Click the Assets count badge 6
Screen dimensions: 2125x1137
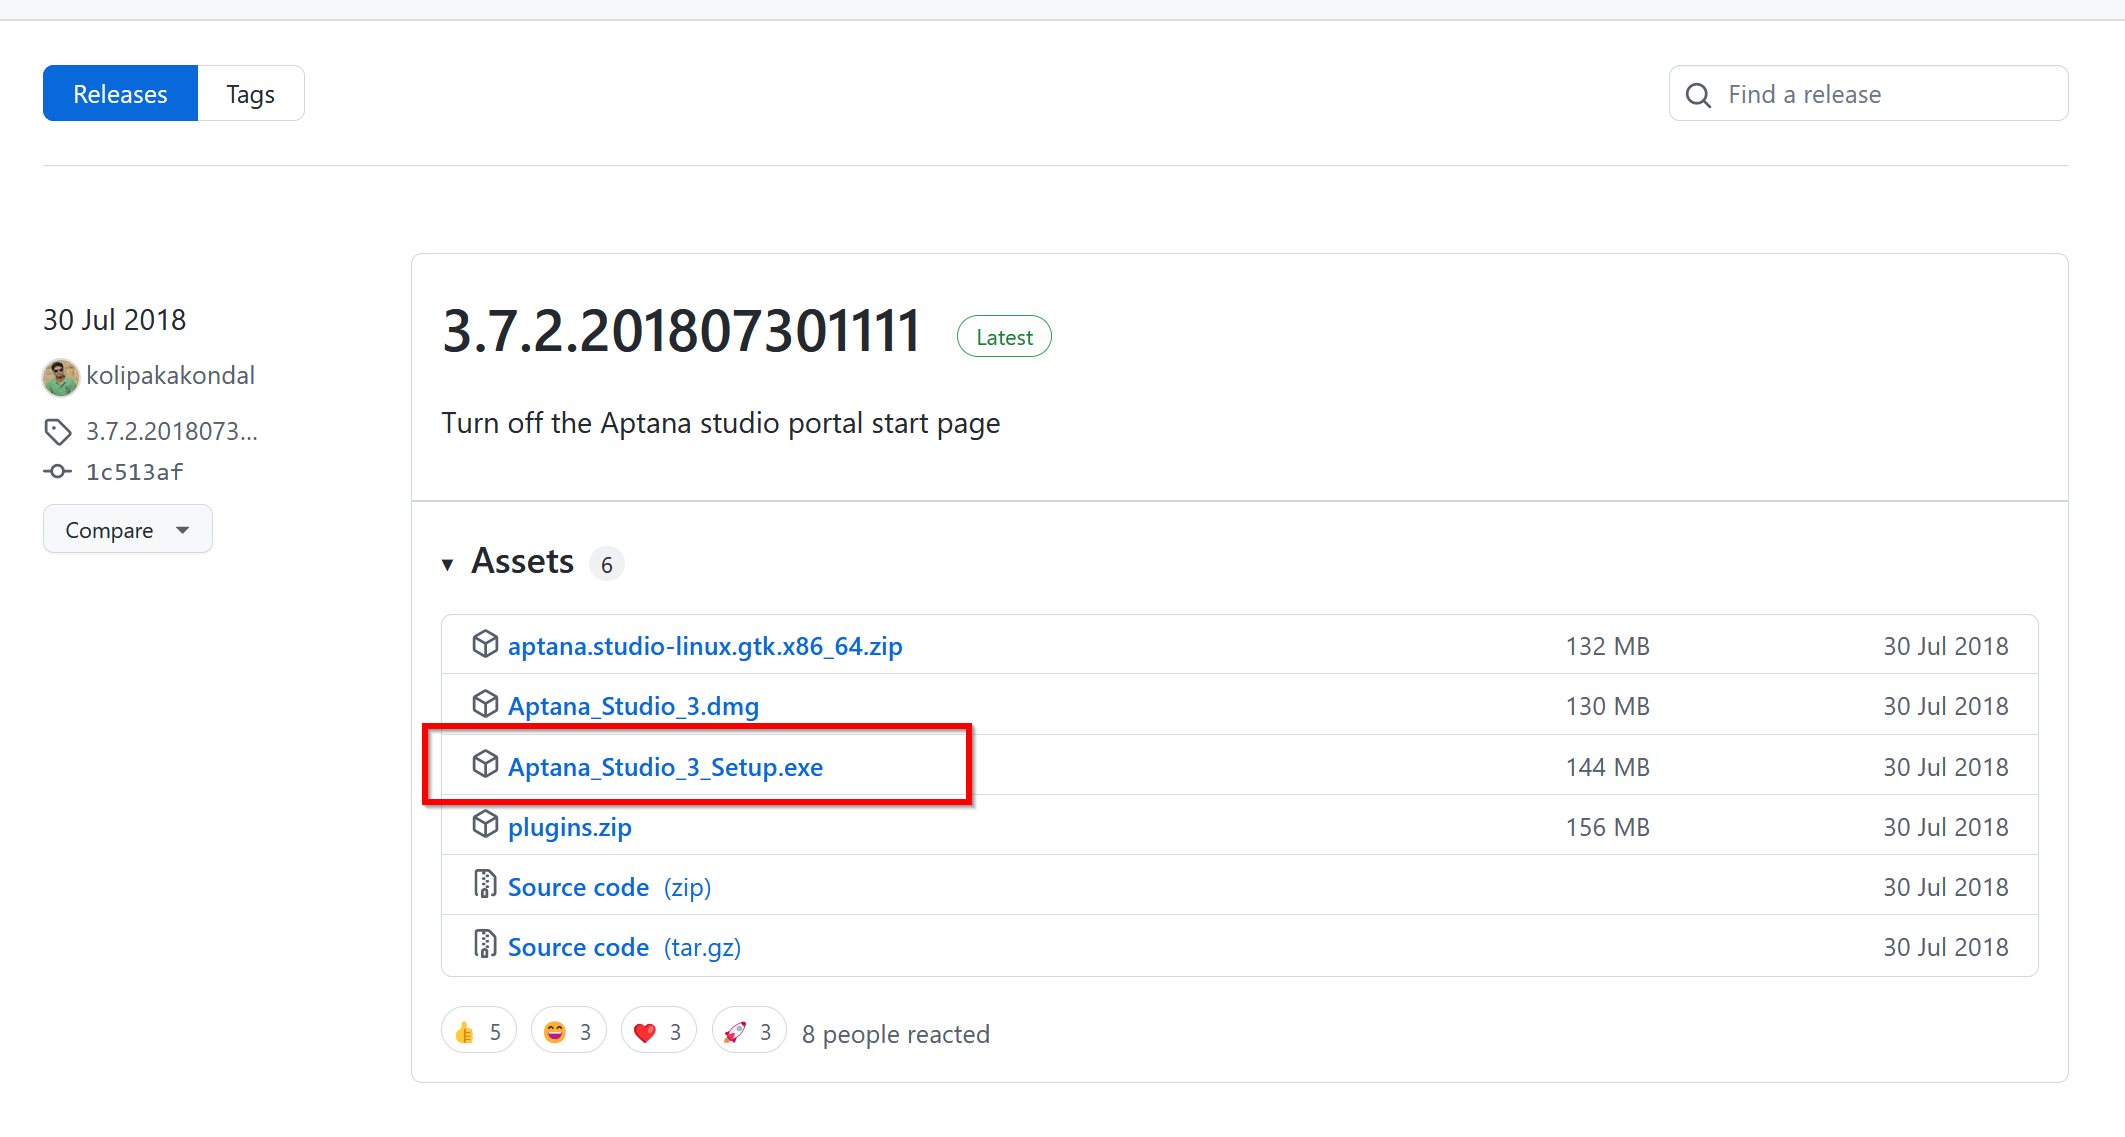(606, 564)
